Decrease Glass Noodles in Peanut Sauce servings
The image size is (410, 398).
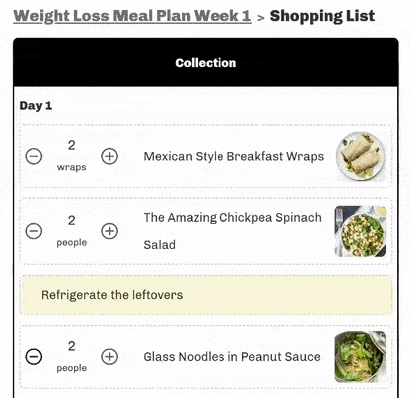coord(34,357)
